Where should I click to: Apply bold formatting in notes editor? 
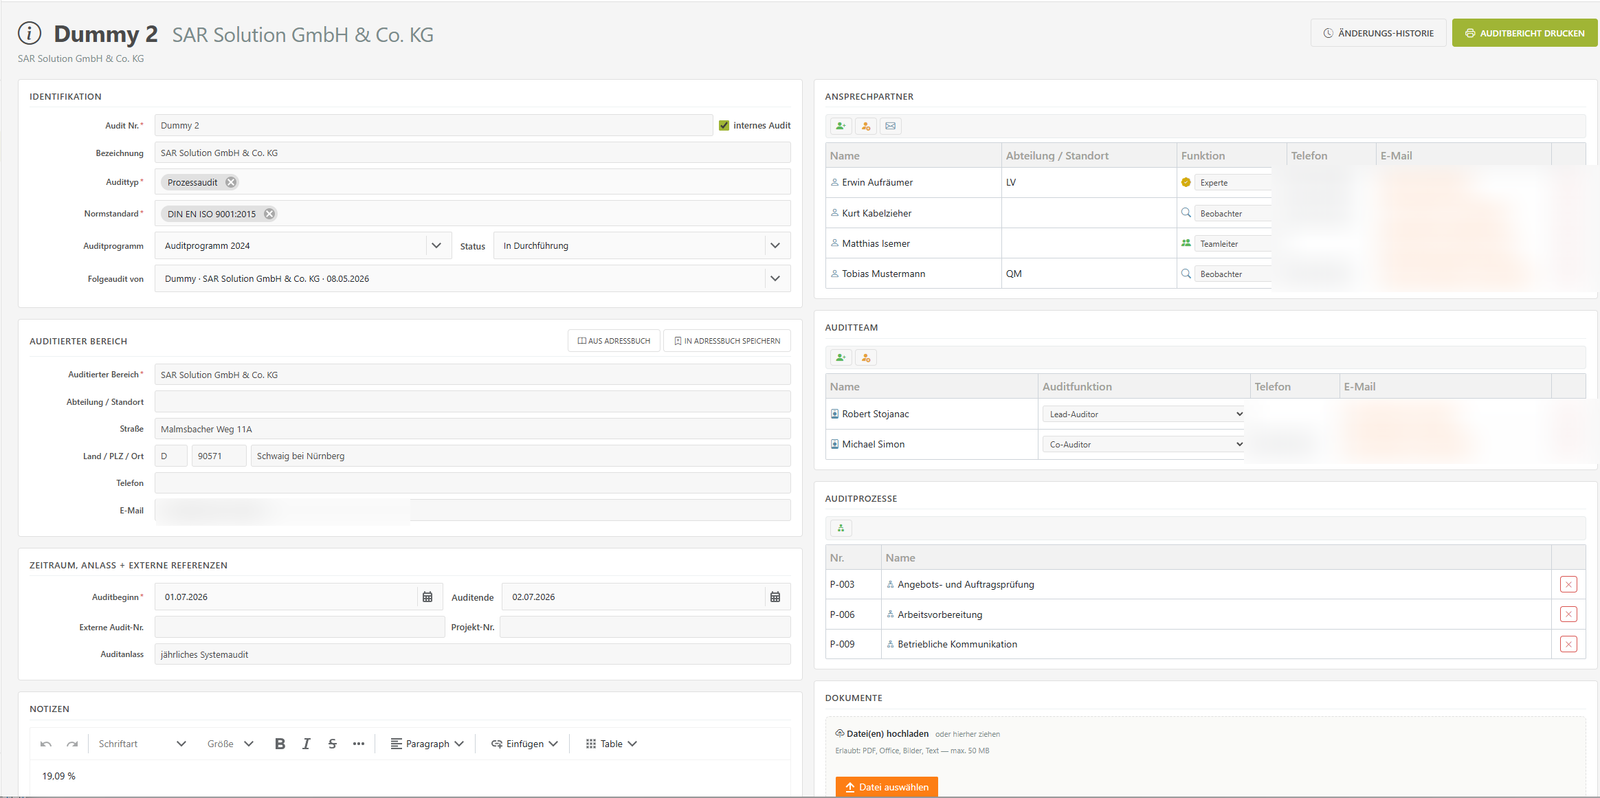pos(280,744)
